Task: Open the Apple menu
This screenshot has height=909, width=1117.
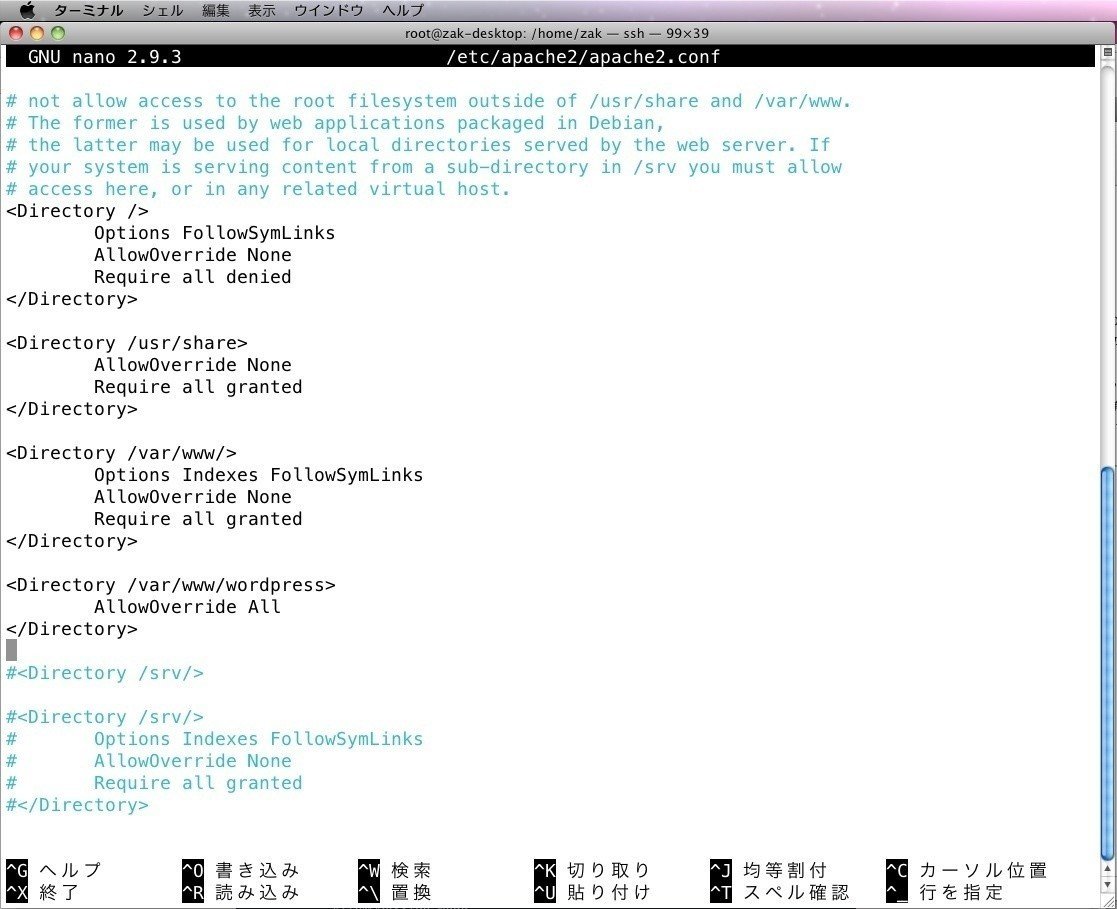Action: click(x=27, y=10)
